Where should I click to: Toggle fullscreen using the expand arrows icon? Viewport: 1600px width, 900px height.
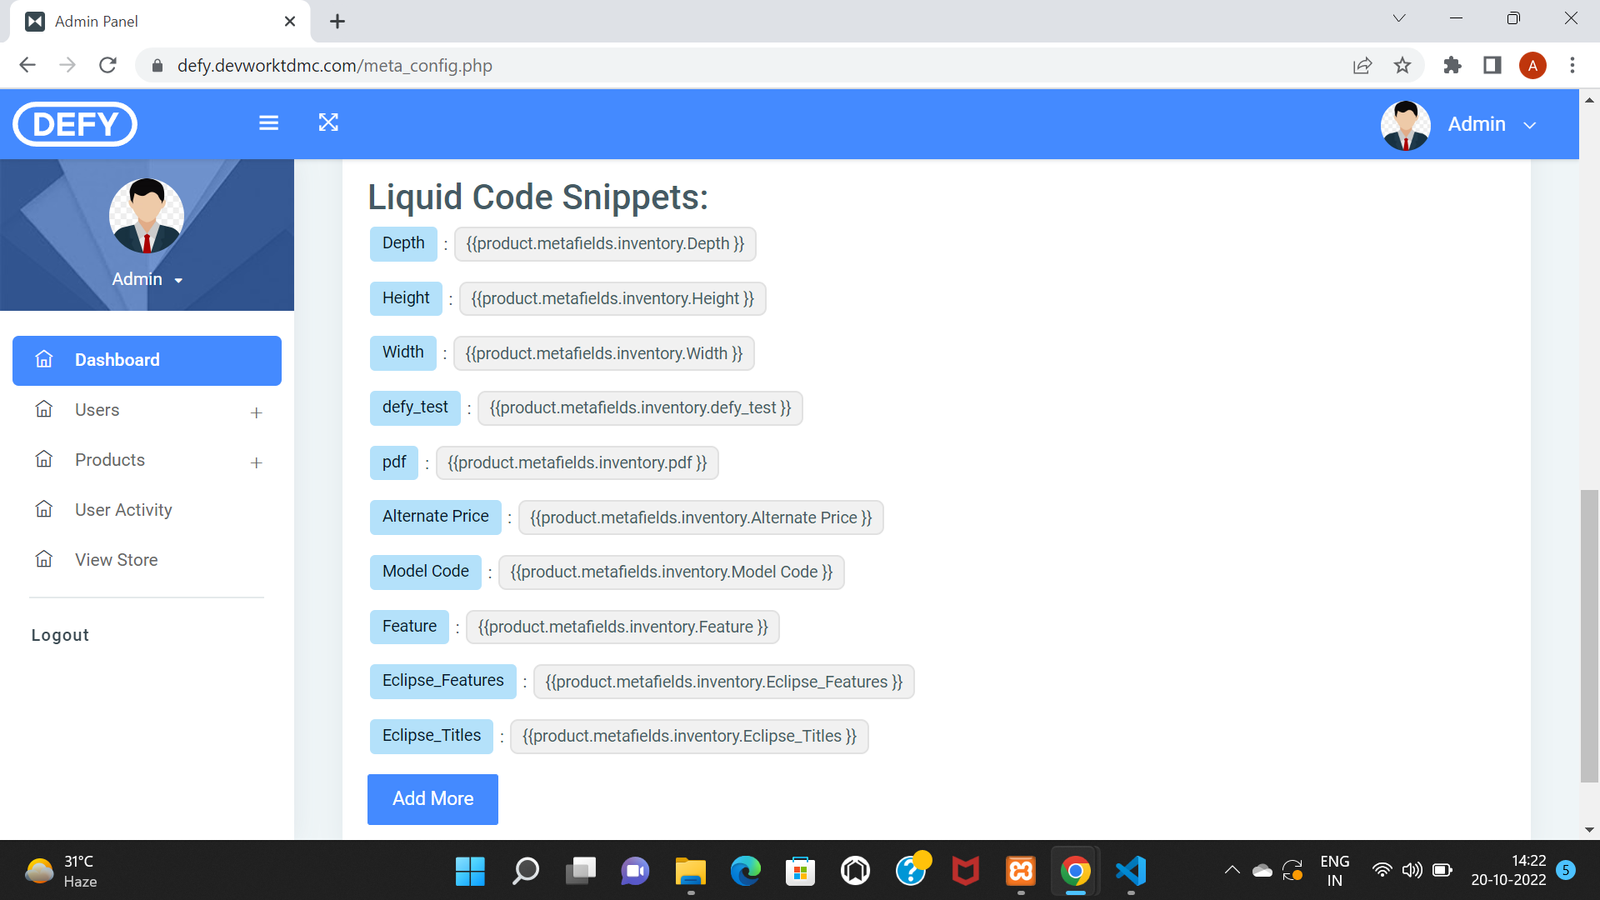click(x=328, y=123)
